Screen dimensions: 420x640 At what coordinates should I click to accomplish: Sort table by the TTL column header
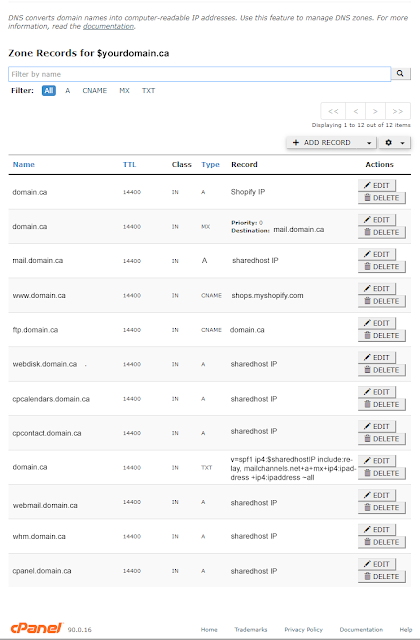pyautogui.click(x=129, y=164)
